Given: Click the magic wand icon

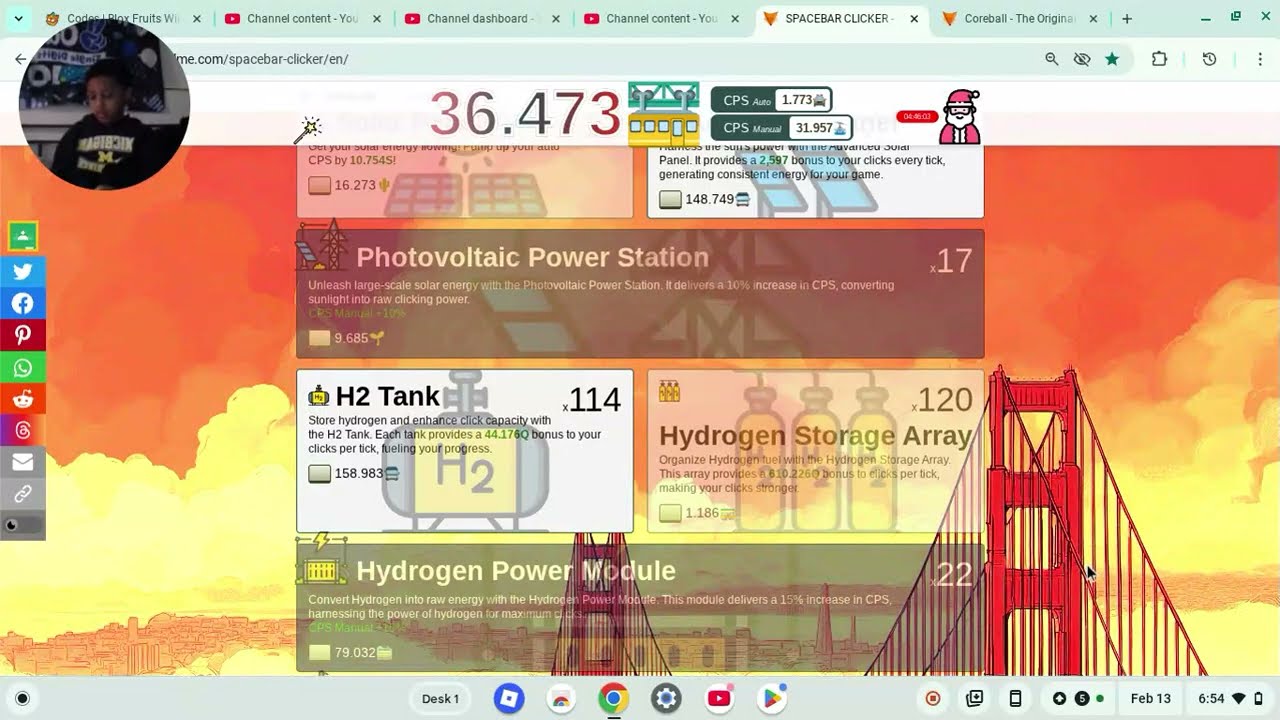Looking at the screenshot, I should [307, 129].
